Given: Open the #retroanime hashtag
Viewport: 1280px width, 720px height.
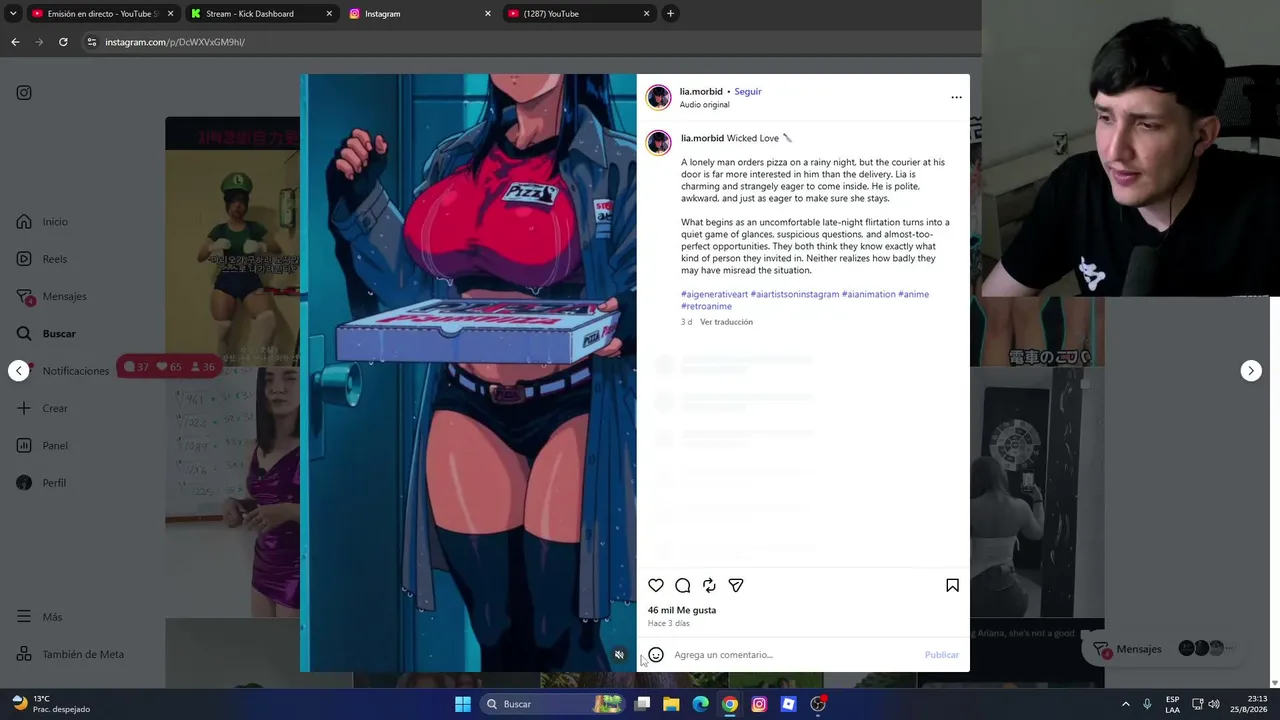Looking at the screenshot, I should (x=706, y=307).
